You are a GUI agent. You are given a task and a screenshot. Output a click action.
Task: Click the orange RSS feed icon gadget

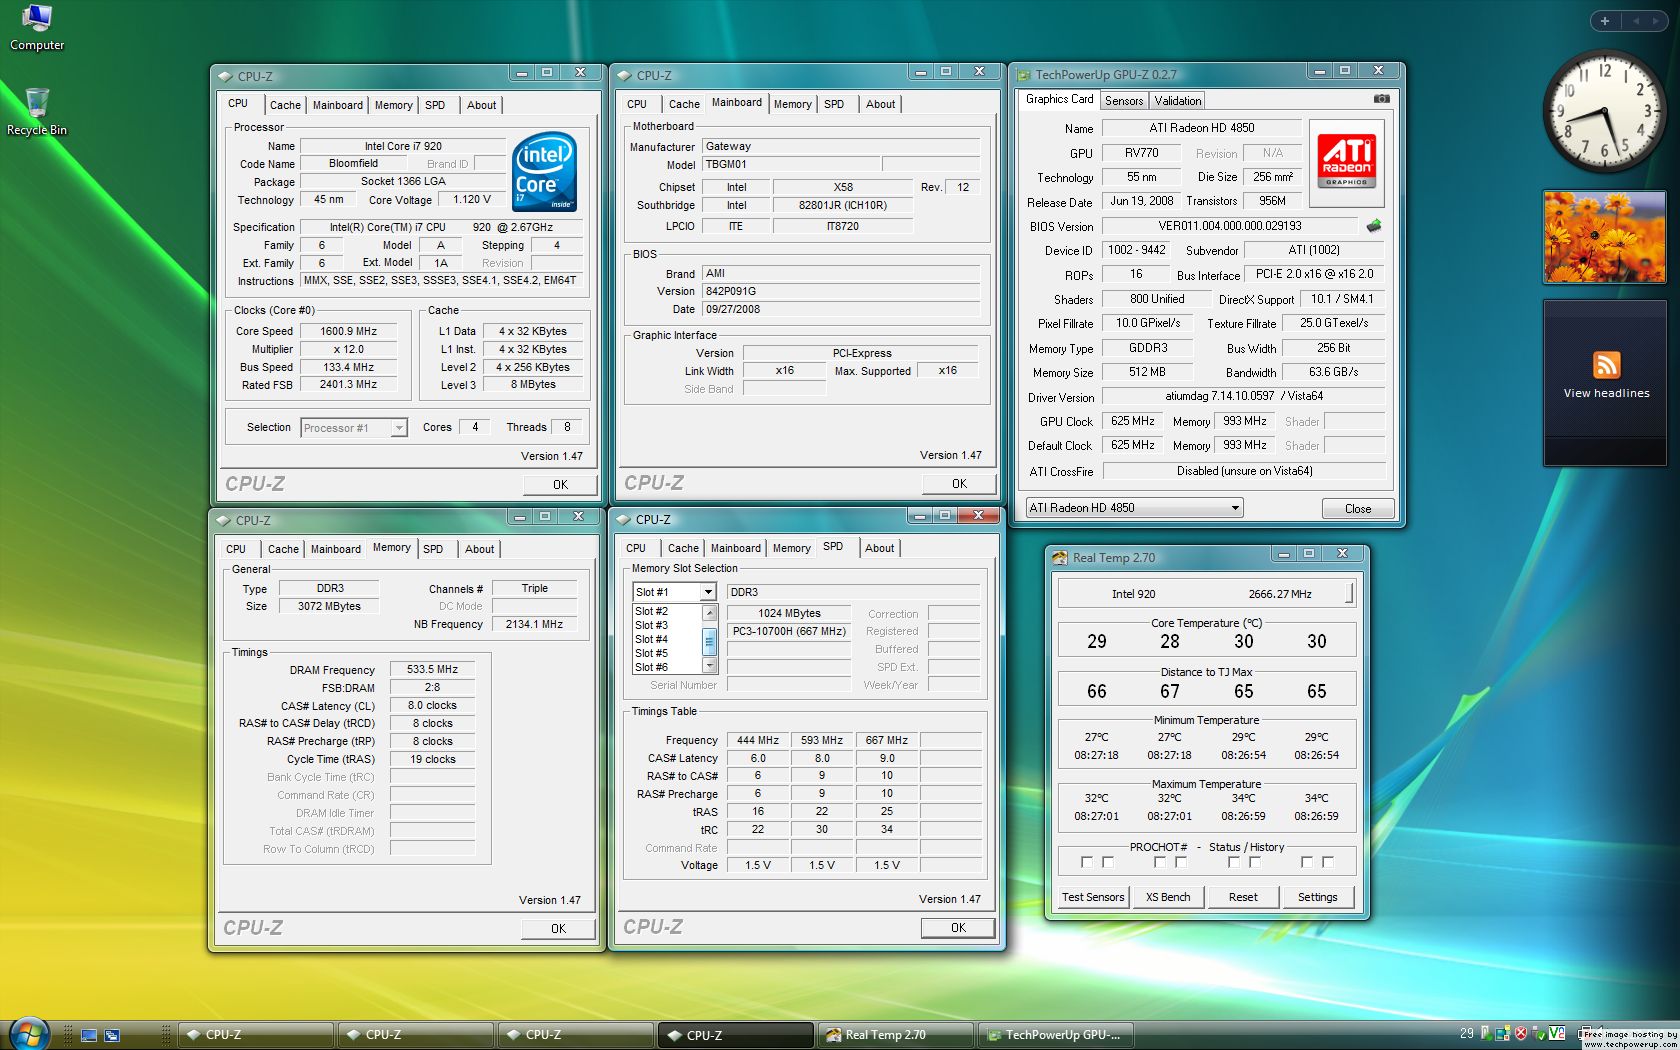click(x=1606, y=365)
